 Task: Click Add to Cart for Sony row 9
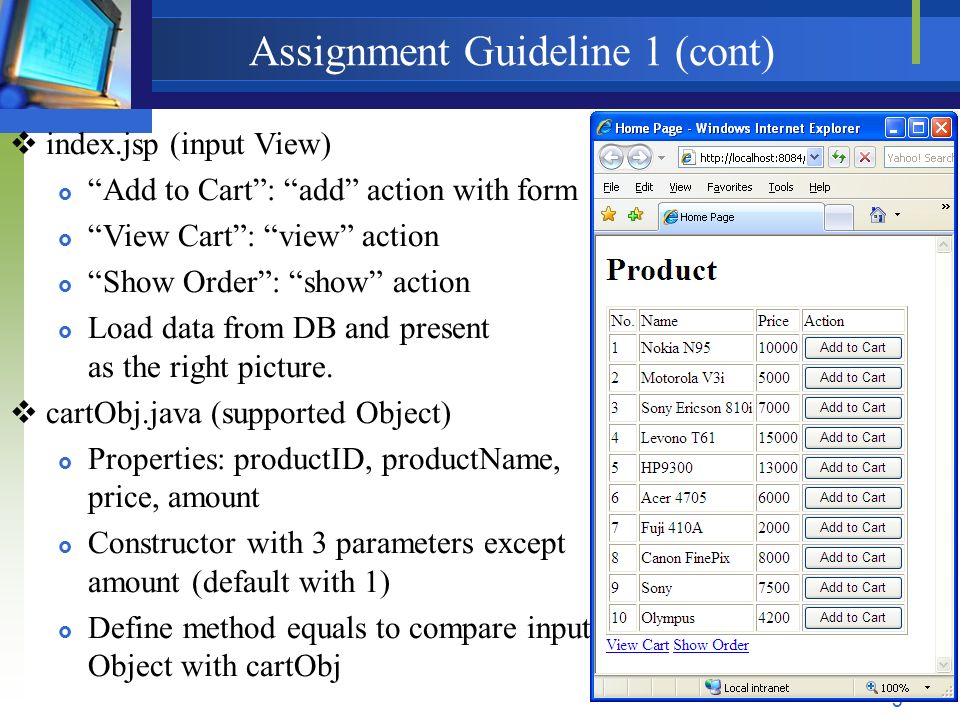853,588
